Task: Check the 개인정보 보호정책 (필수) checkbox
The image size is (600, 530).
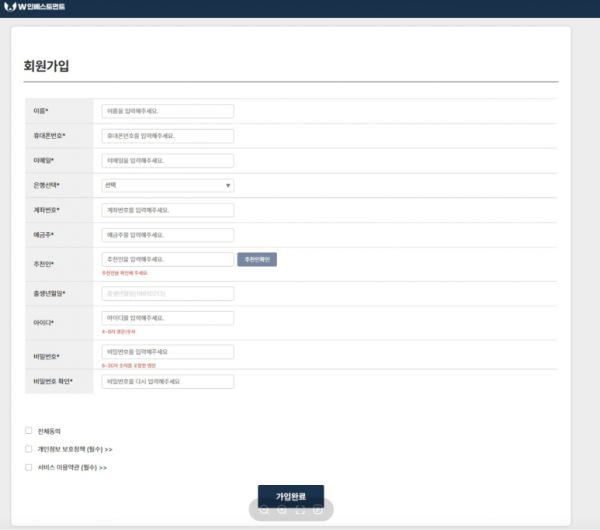Action: point(28,449)
